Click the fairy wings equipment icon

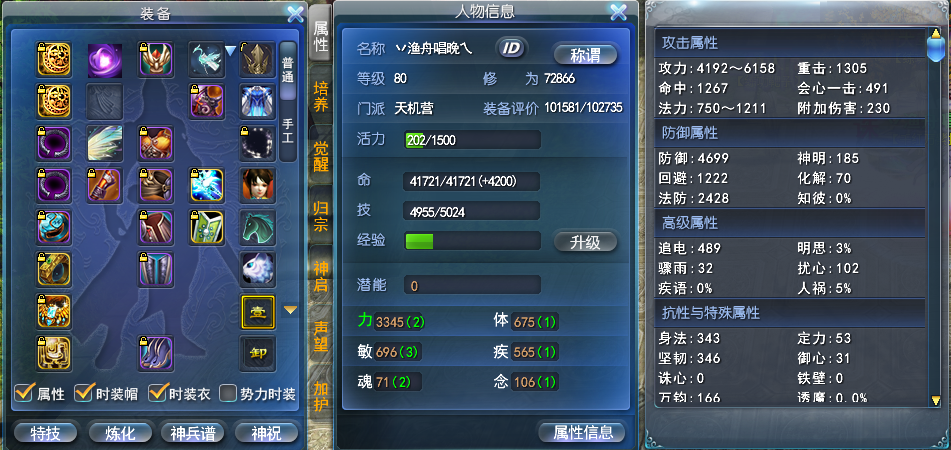(105, 143)
